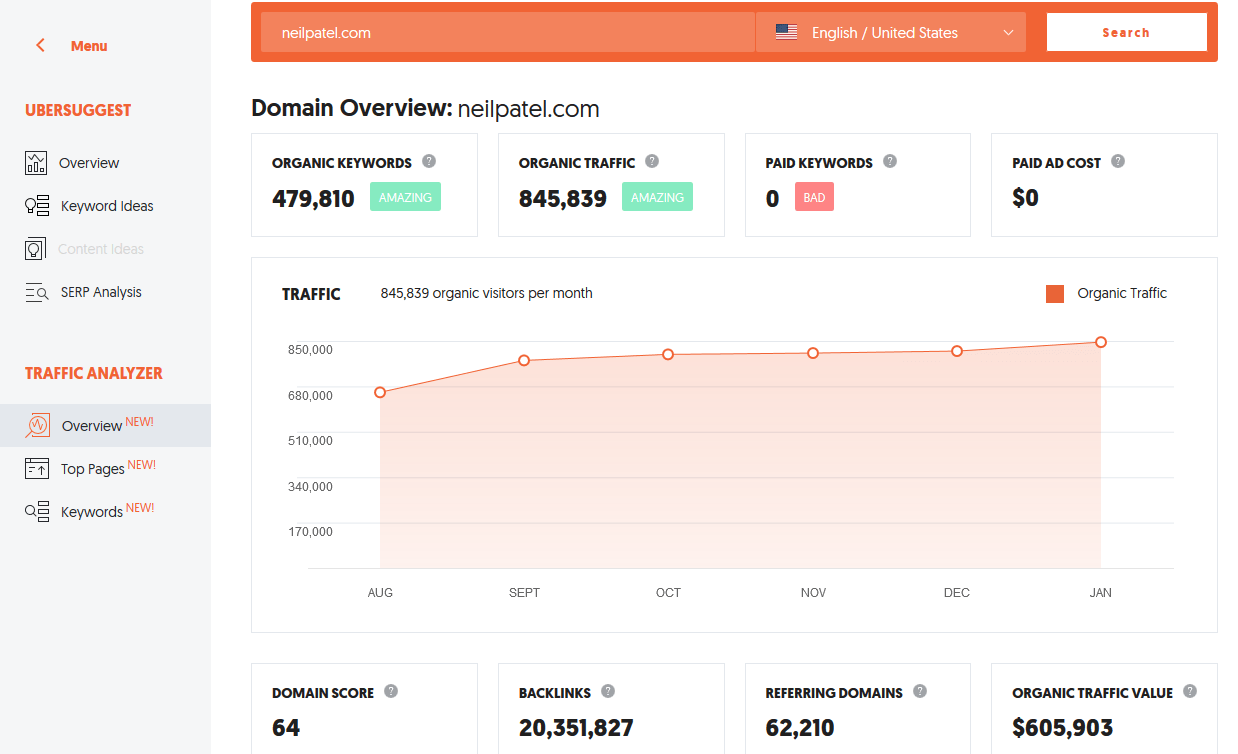
Task: Click the NOV data point on chart
Action: pyautogui.click(x=813, y=353)
